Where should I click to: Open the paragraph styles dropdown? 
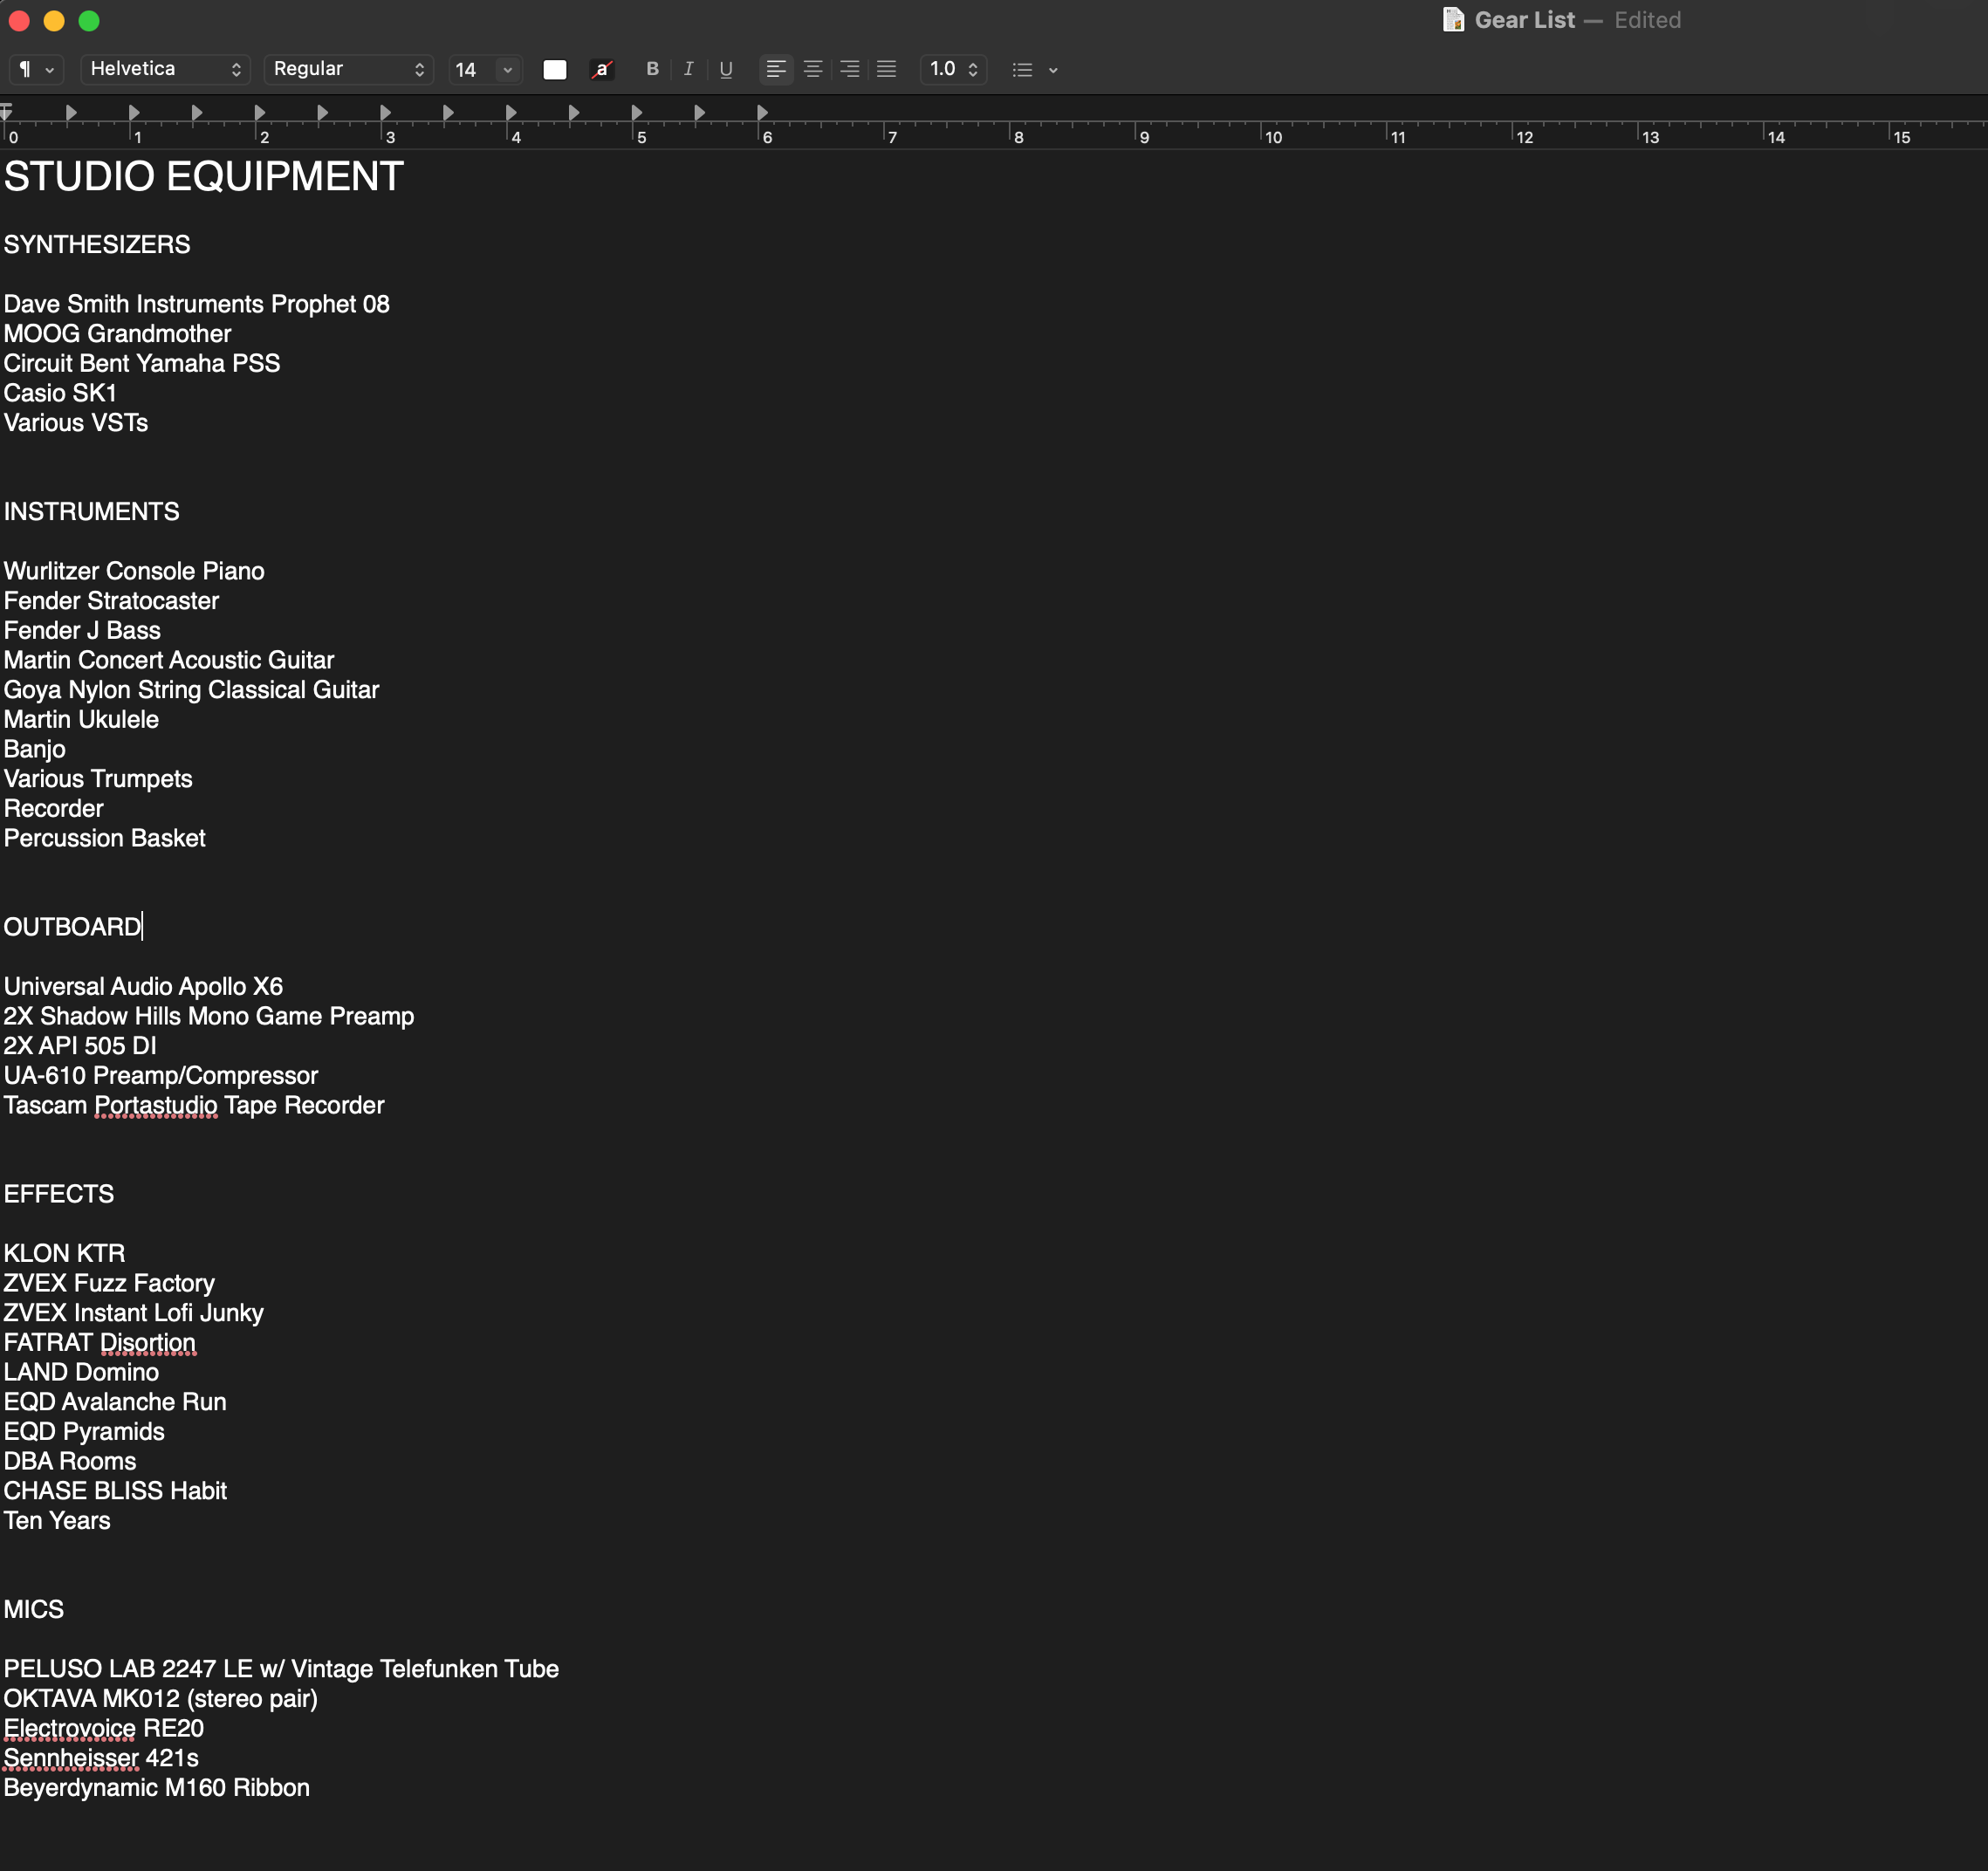(36, 69)
